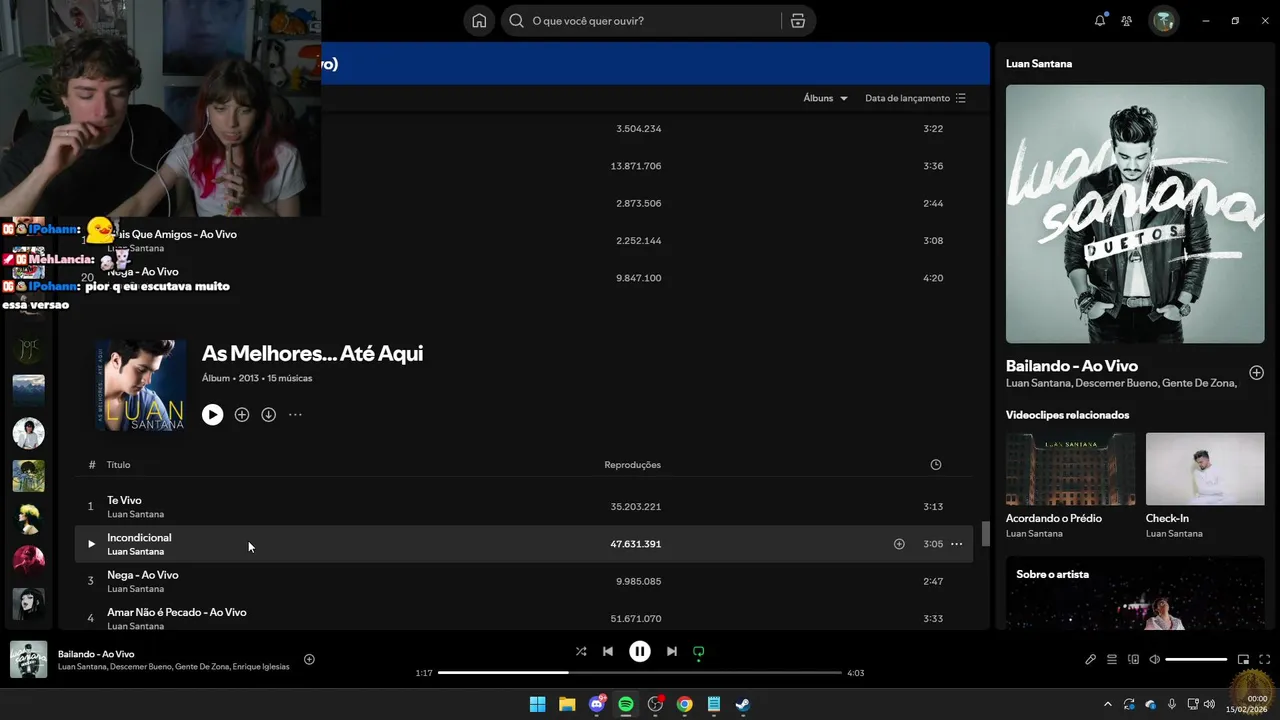1280x720 pixels.
Task: Click the system tray microphone icon
Action: [1171, 704]
